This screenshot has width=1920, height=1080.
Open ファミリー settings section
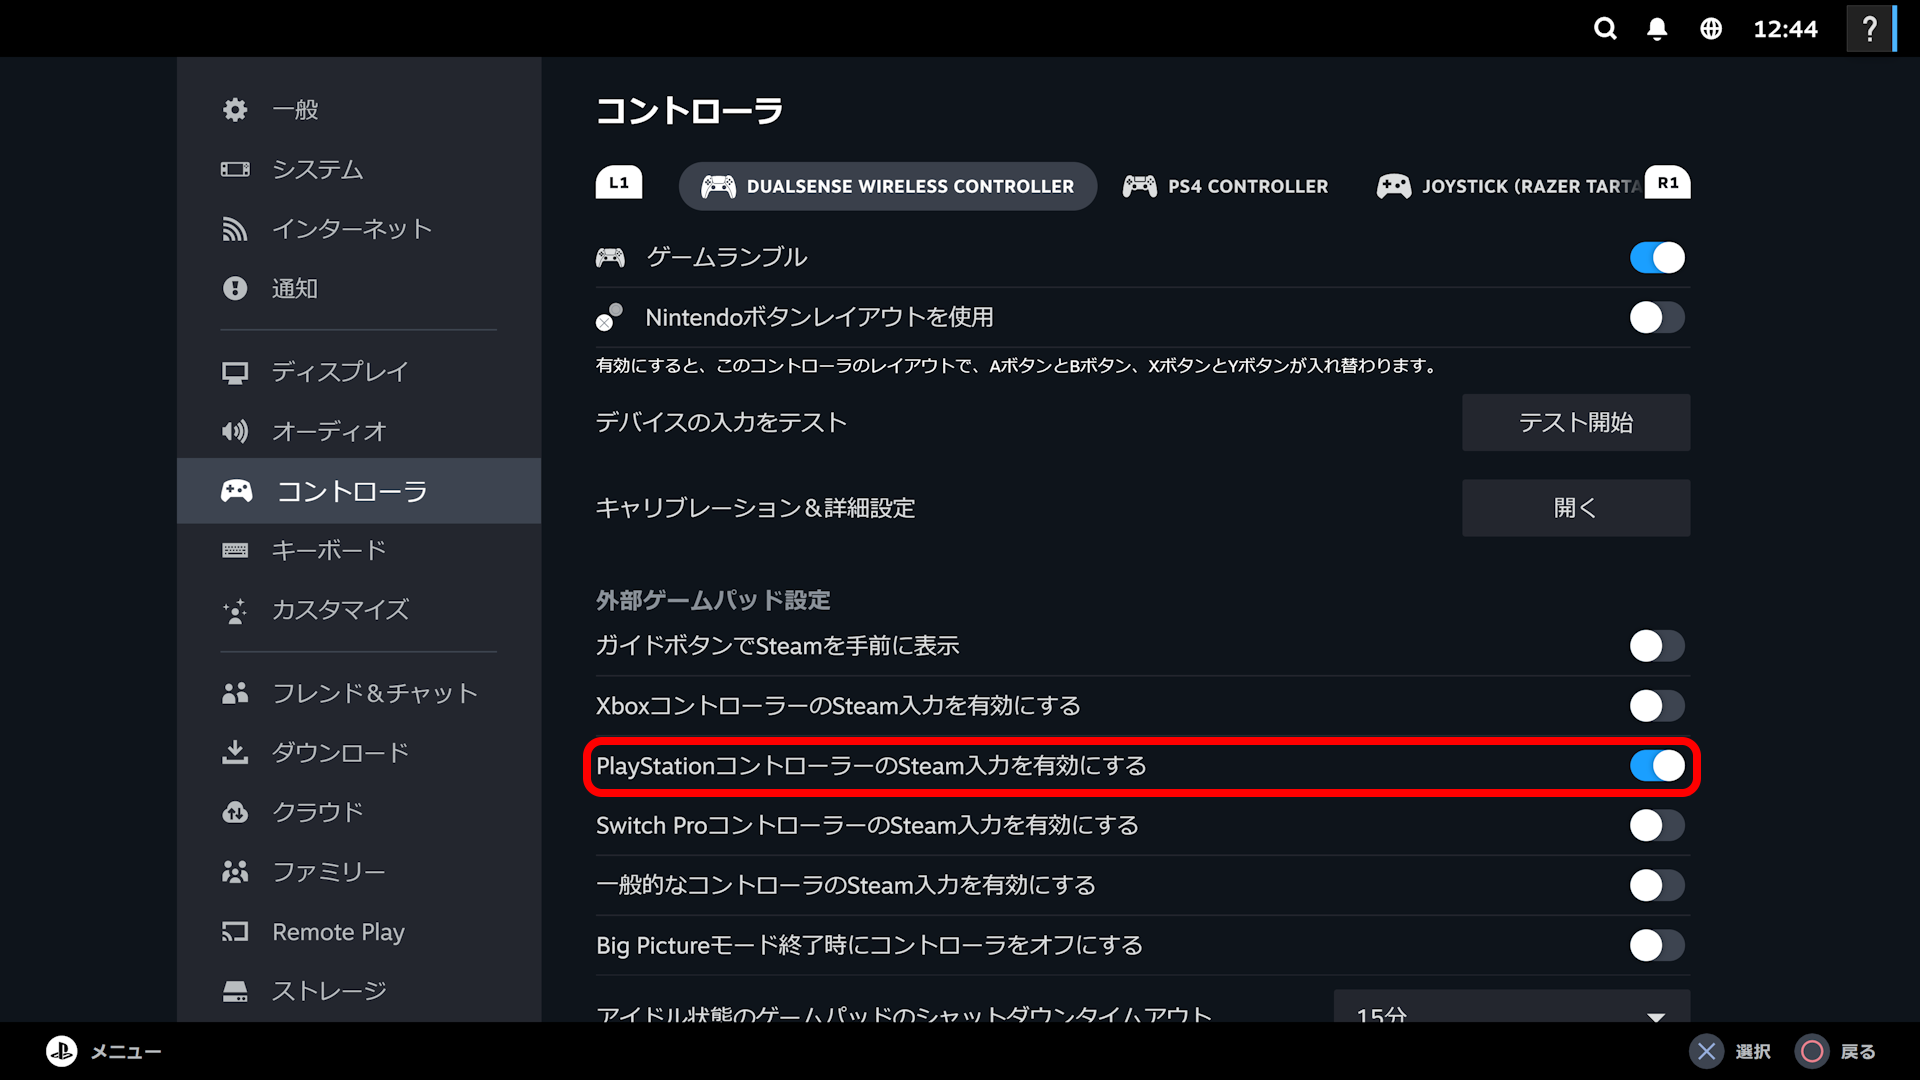[359, 872]
